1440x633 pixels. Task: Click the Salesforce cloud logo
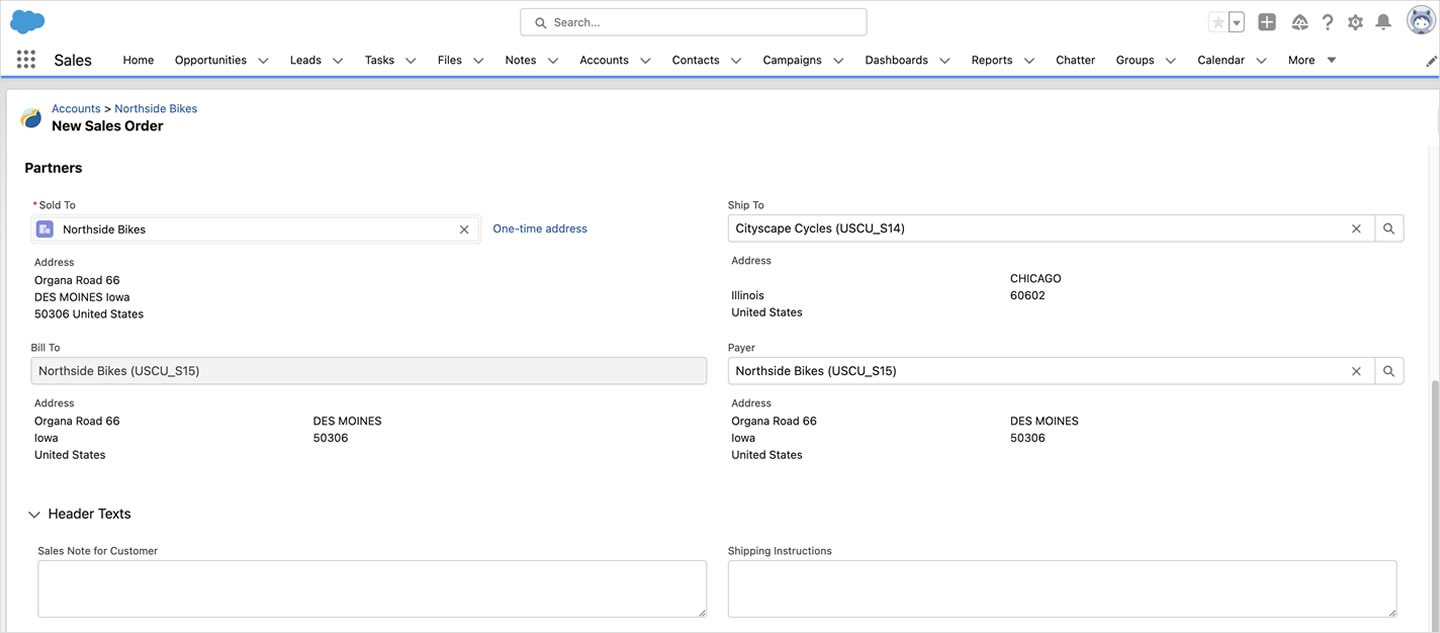click(27, 21)
